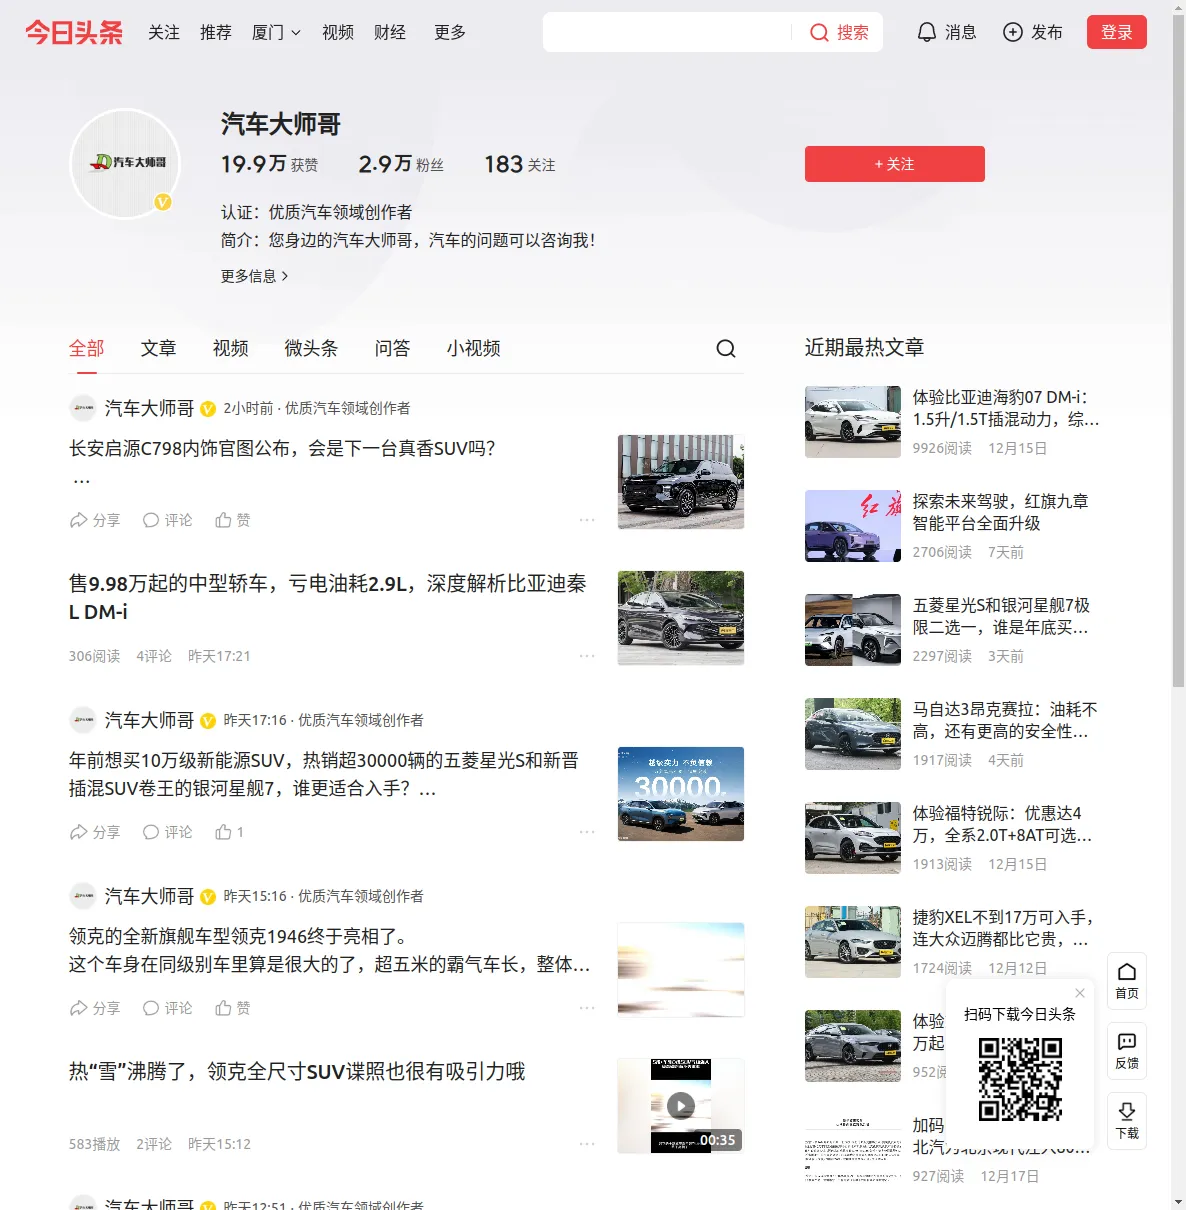Open more options for 比亚迪秦L DM-i article
This screenshot has height=1210, width=1186.
click(x=587, y=656)
